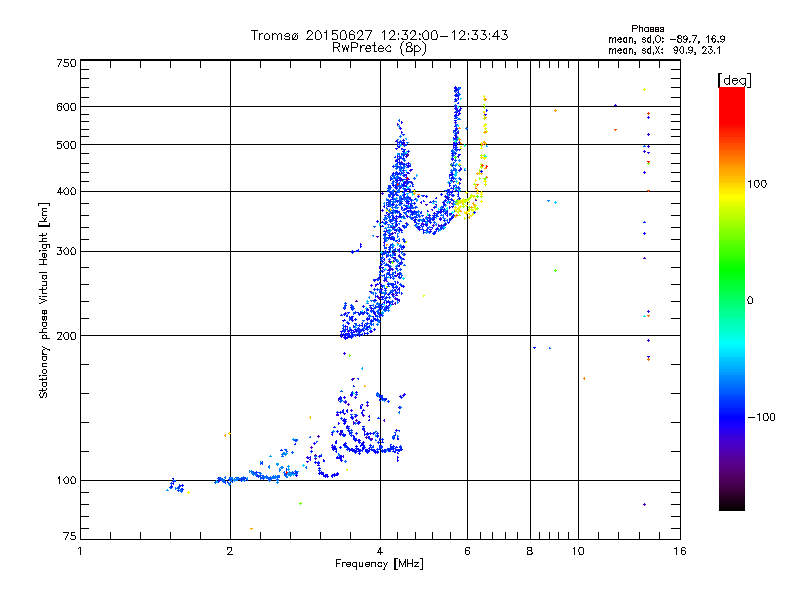Click the 'mean, sd,O: -89.7, 16.9' line
Image resolution: width=800 pixels, height=600 pixels.
pyautogui.click(x=666, y=39)
